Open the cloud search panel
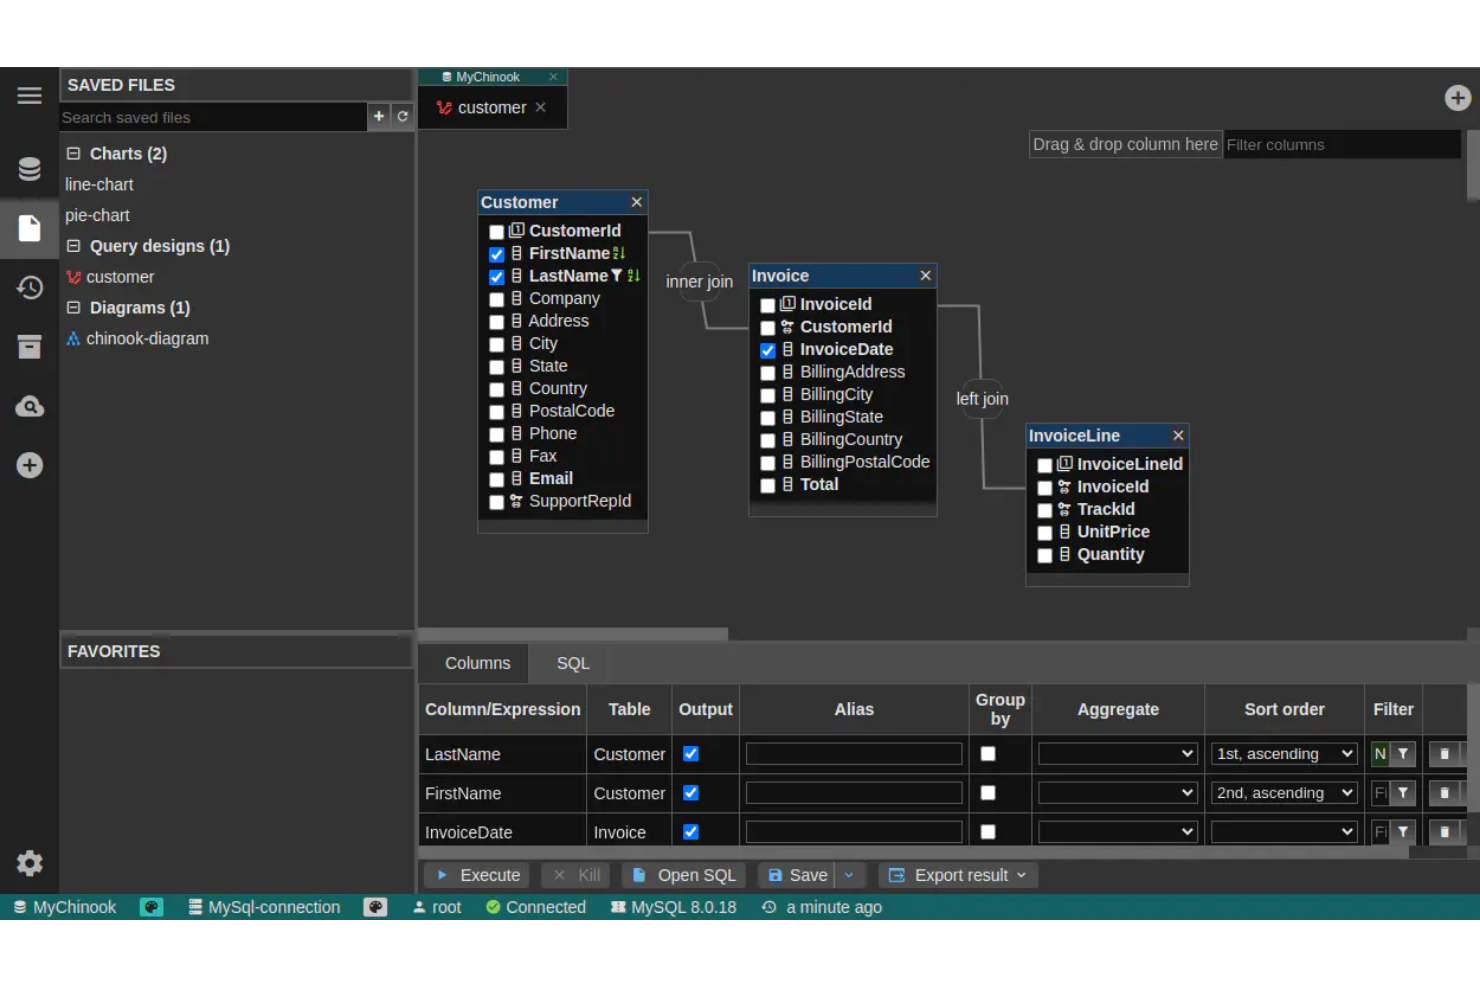Viewport: 1480px width, 987px height. [29, 406]
